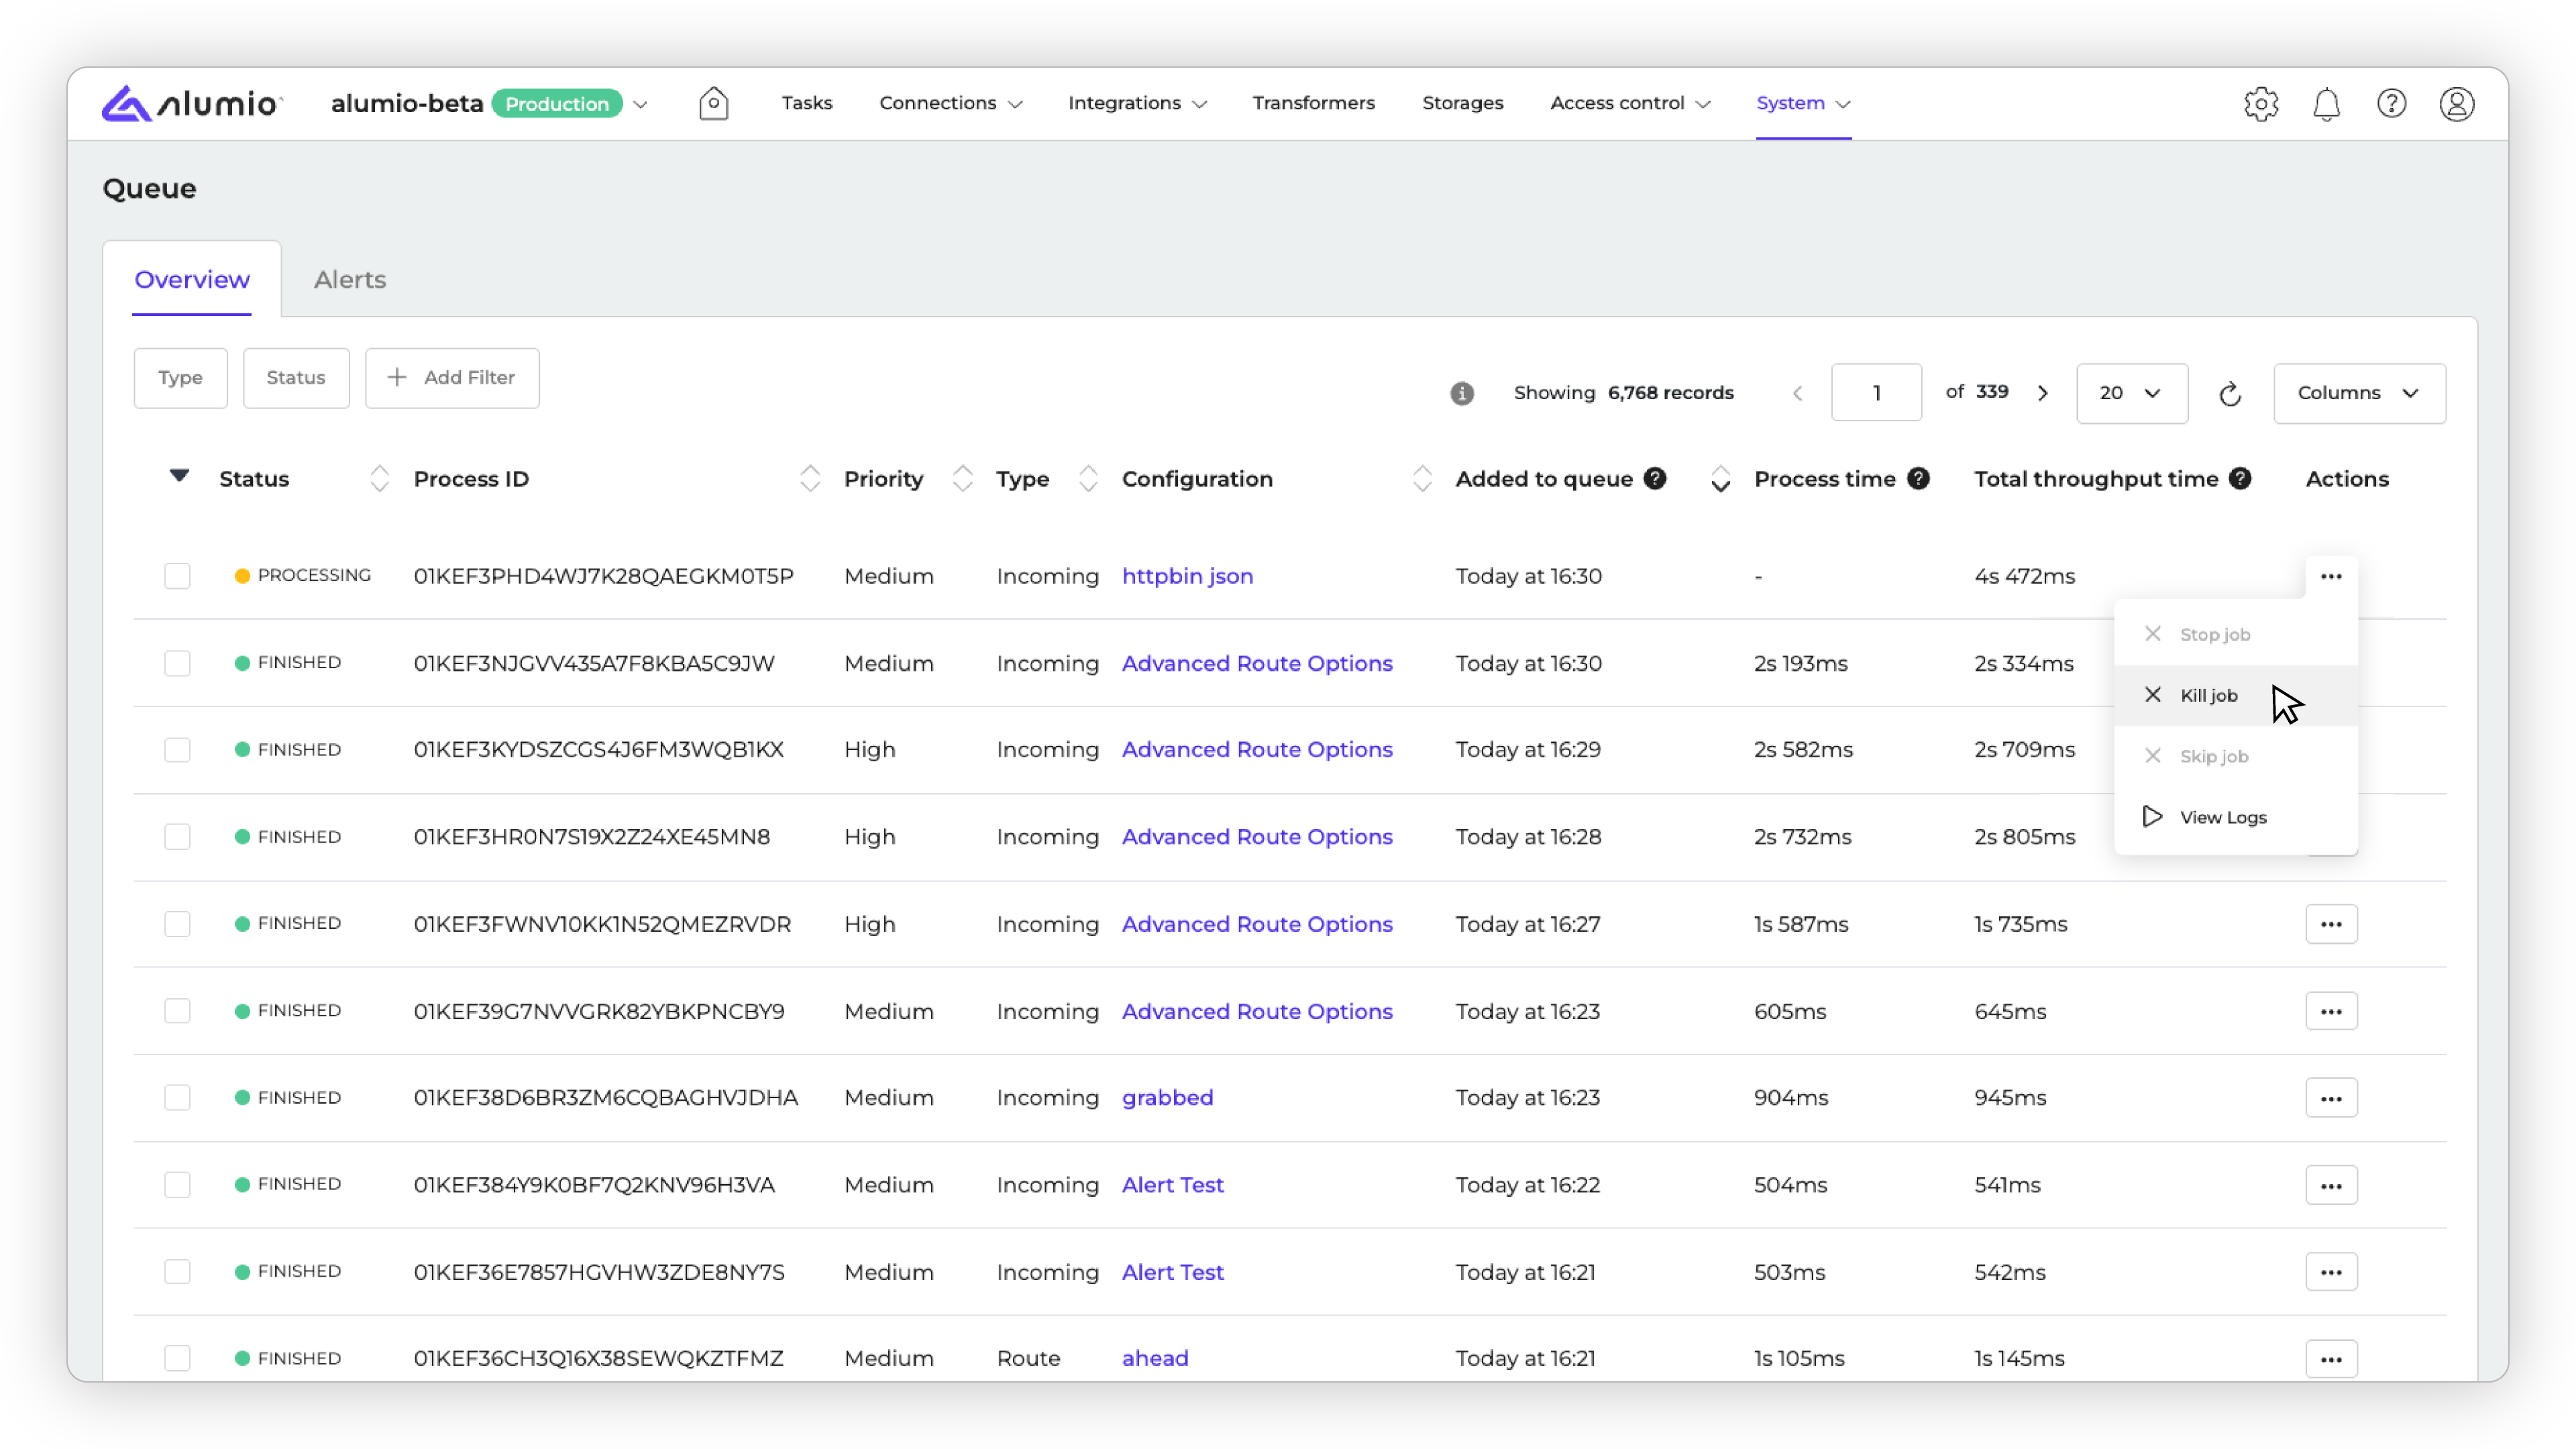Viewport: 2576px width, 1449px height.
Task: Refresh the queue records list
Action: (2230, 393)
